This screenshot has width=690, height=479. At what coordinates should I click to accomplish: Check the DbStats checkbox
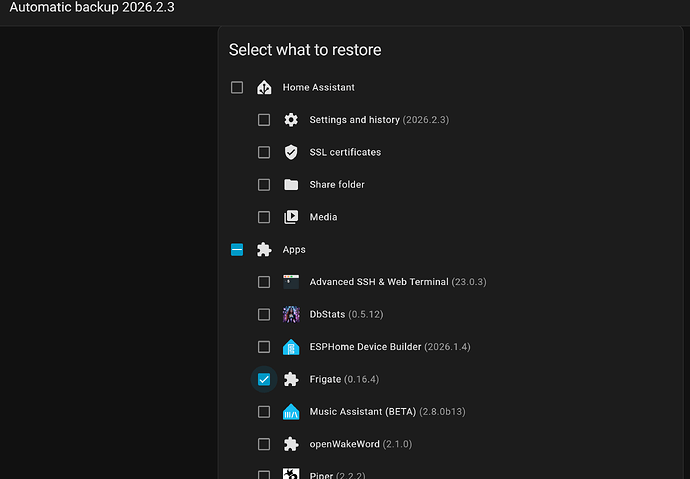[x=264, y=314]
